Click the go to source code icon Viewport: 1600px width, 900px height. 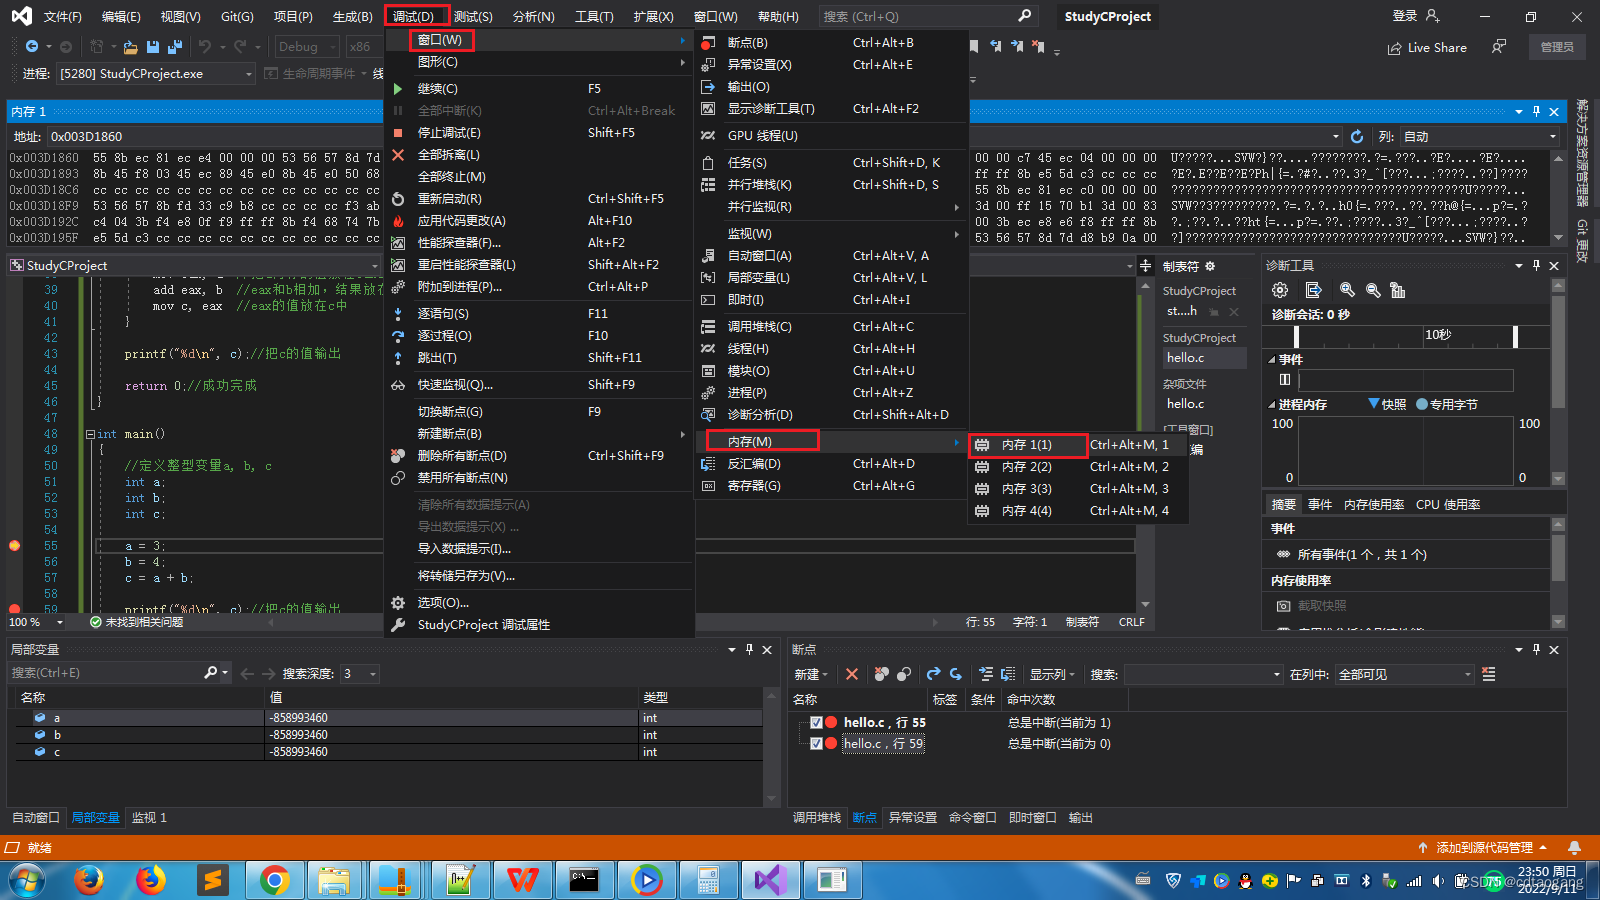986,674
